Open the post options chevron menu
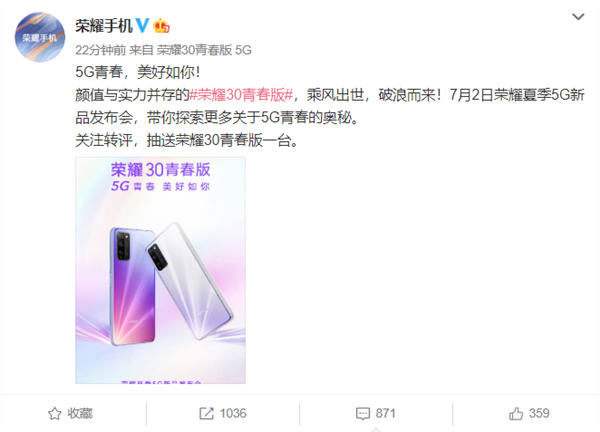 578,17
